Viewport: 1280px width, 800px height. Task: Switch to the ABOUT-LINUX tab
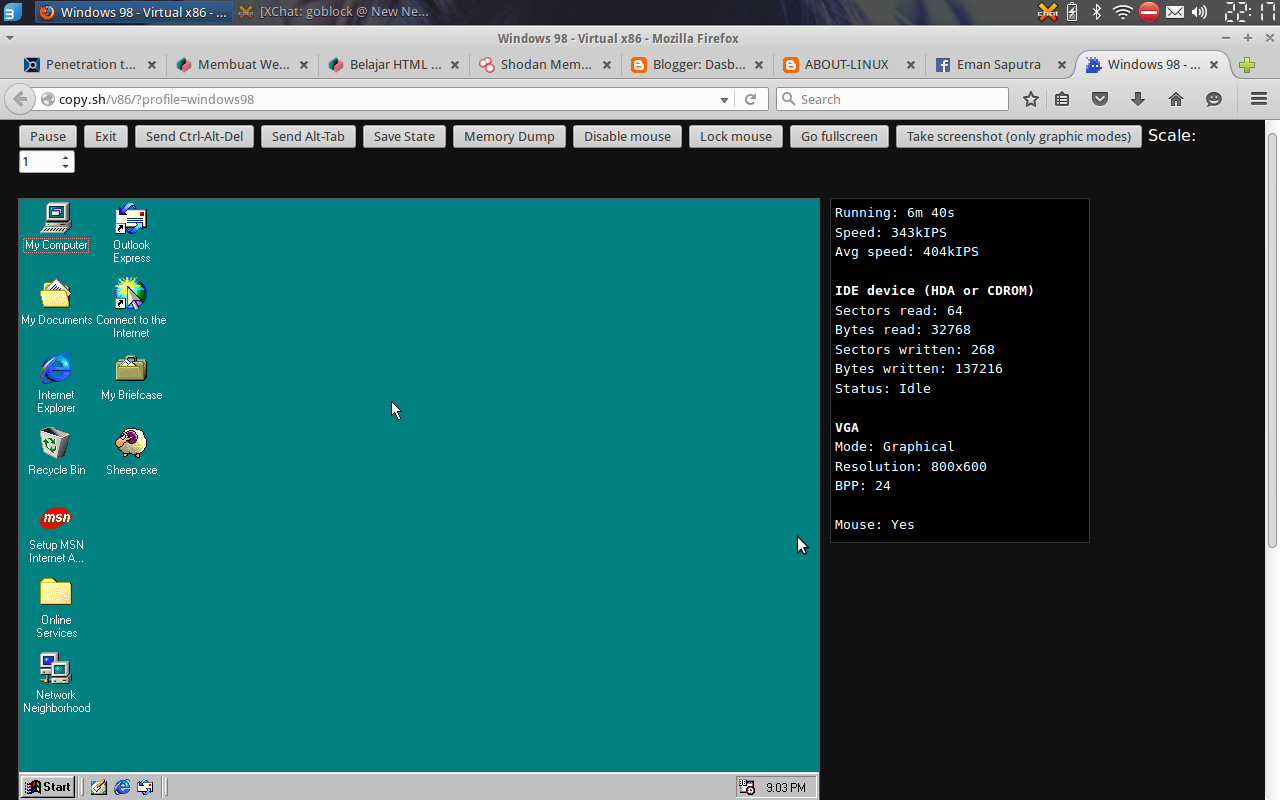coord(850,65)
